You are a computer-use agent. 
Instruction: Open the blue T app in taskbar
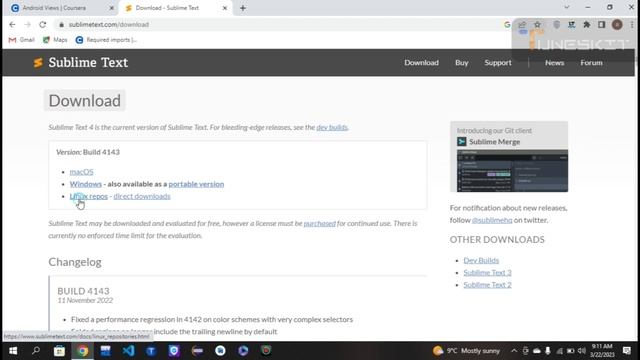151,351
